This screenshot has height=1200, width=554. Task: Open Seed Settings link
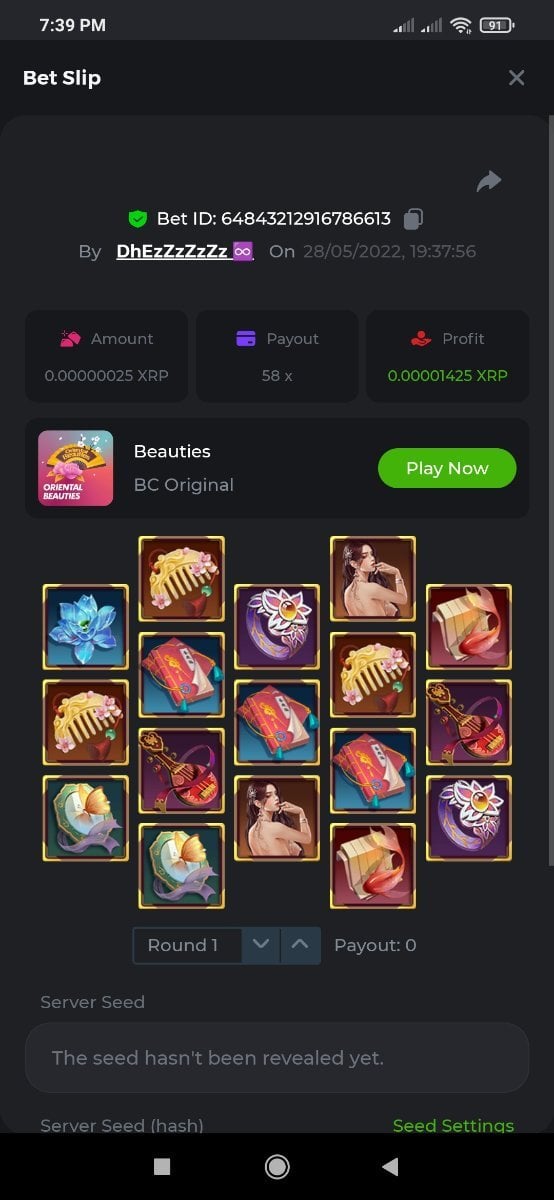453,1125
